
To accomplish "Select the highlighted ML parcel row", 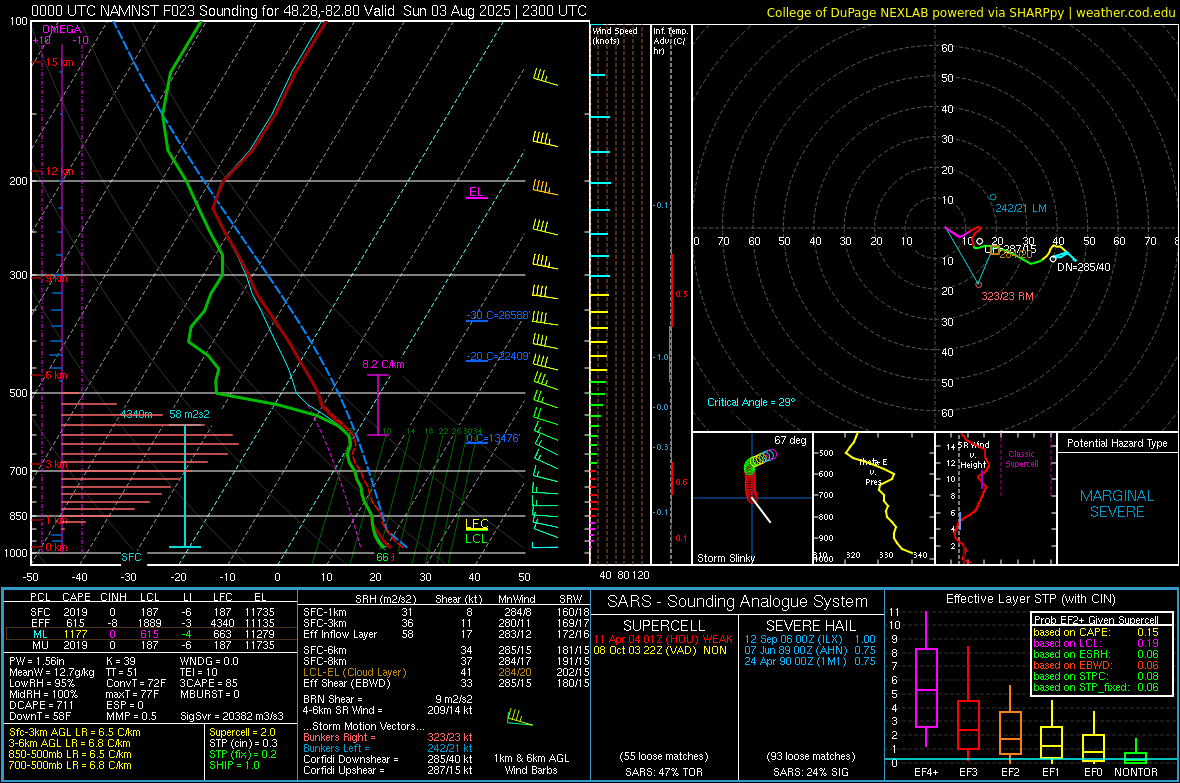I will pyautogui.click(x=151, y=635).
